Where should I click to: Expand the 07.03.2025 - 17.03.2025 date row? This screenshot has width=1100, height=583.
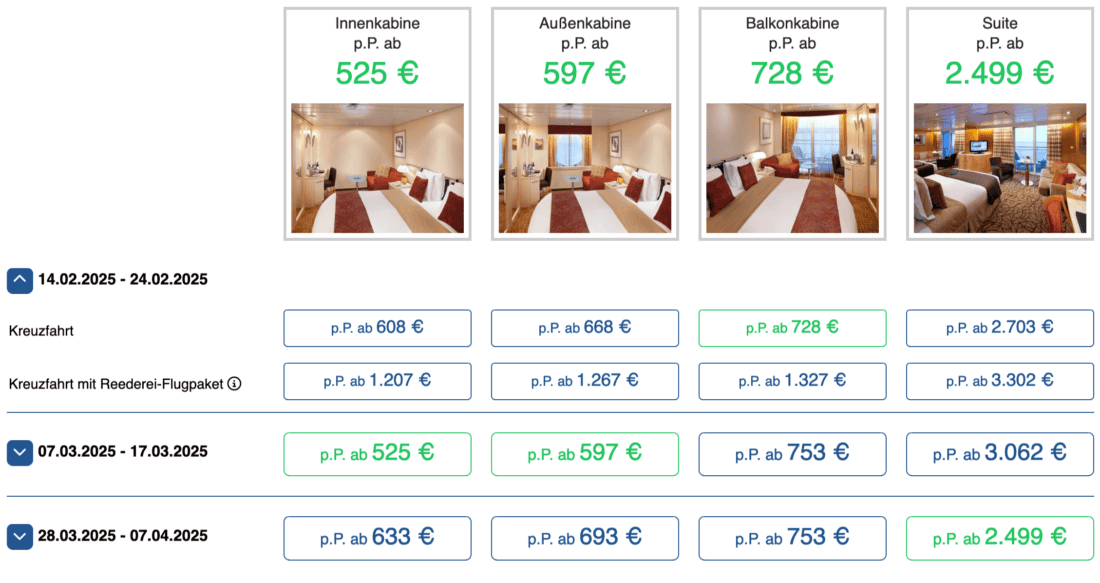coord(21,452)
